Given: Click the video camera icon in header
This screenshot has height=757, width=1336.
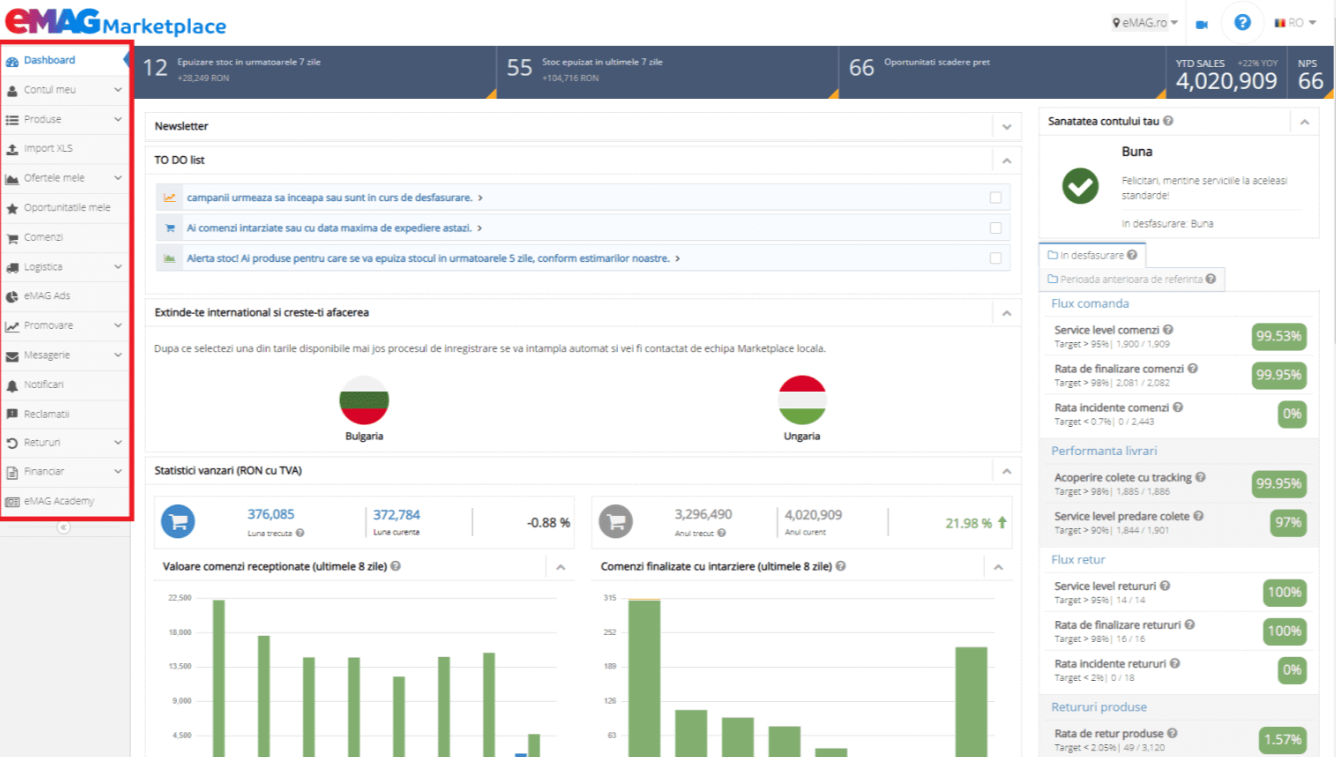Looking at the screenshot, I should pyautogui.click(x=1202, y=24).
